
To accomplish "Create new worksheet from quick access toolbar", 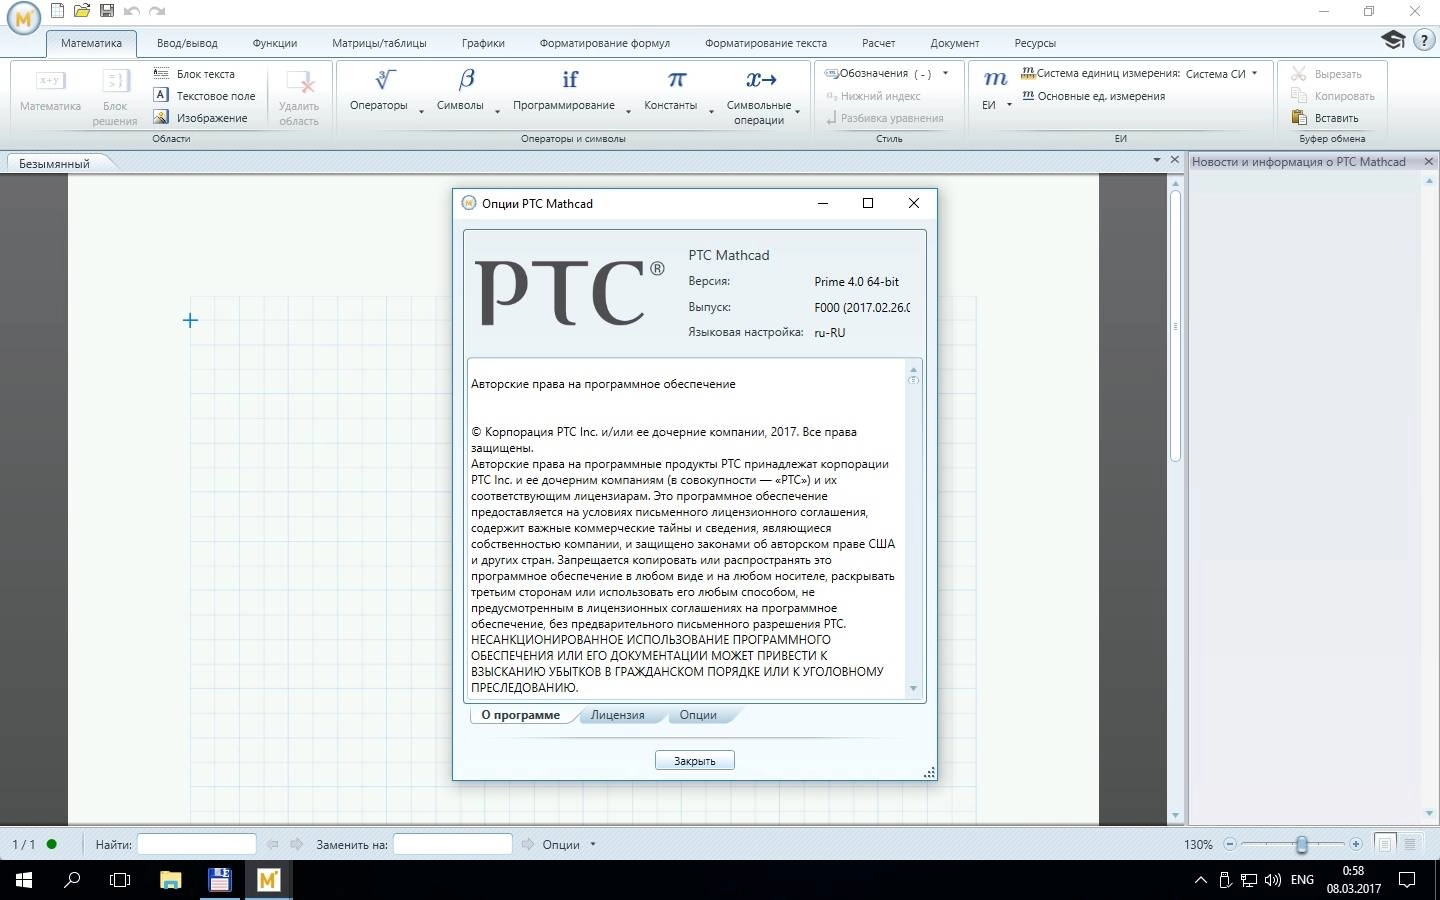I will tap(58, 11).
